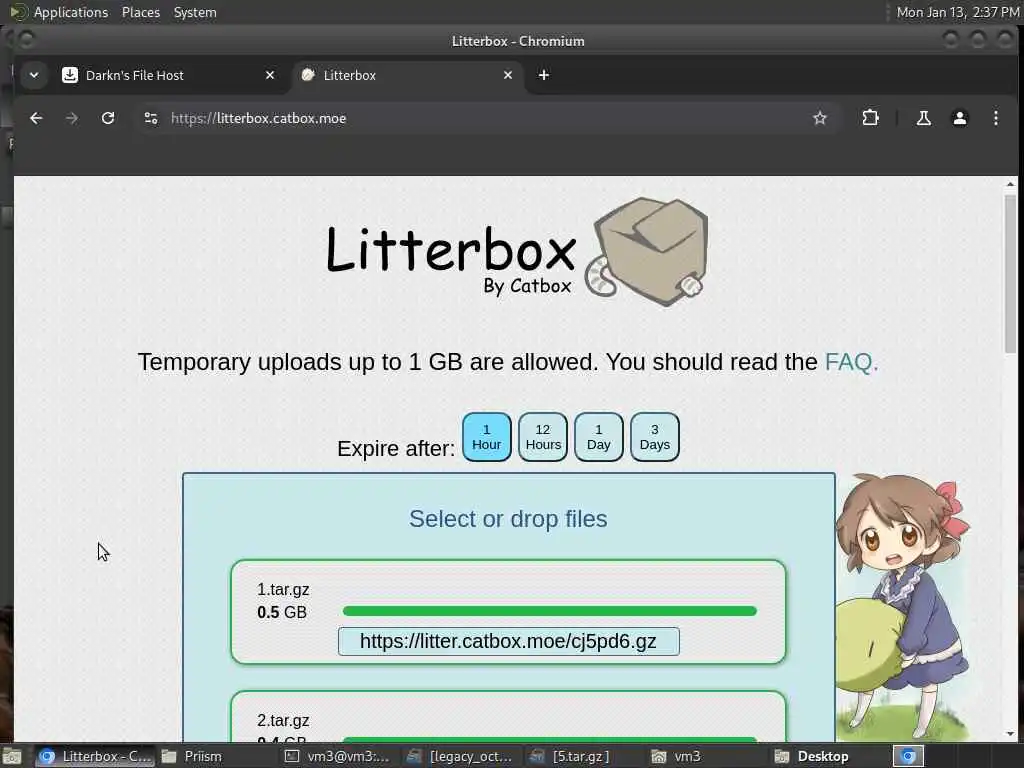
Task: View site information icon in address bar
Action: 151,118
